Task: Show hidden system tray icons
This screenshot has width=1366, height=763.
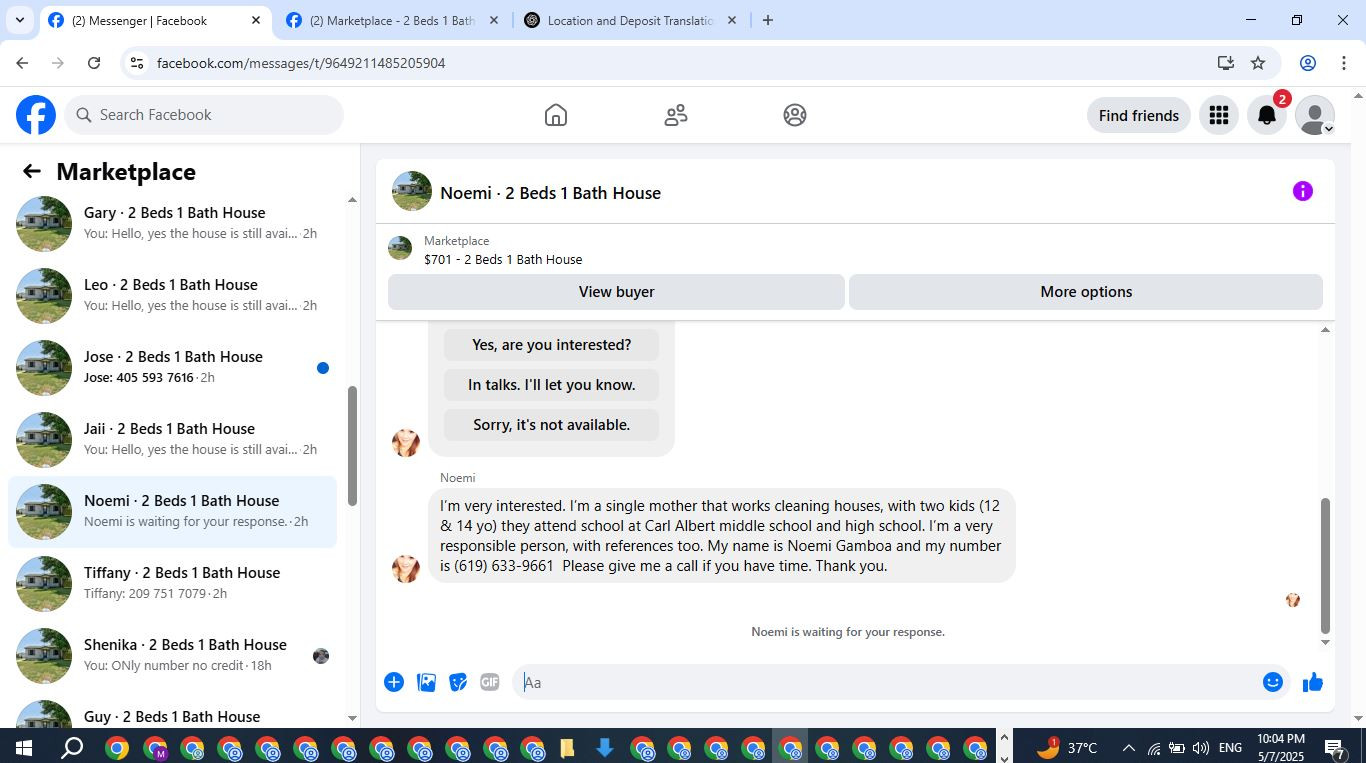Action: click(1128, 747)
